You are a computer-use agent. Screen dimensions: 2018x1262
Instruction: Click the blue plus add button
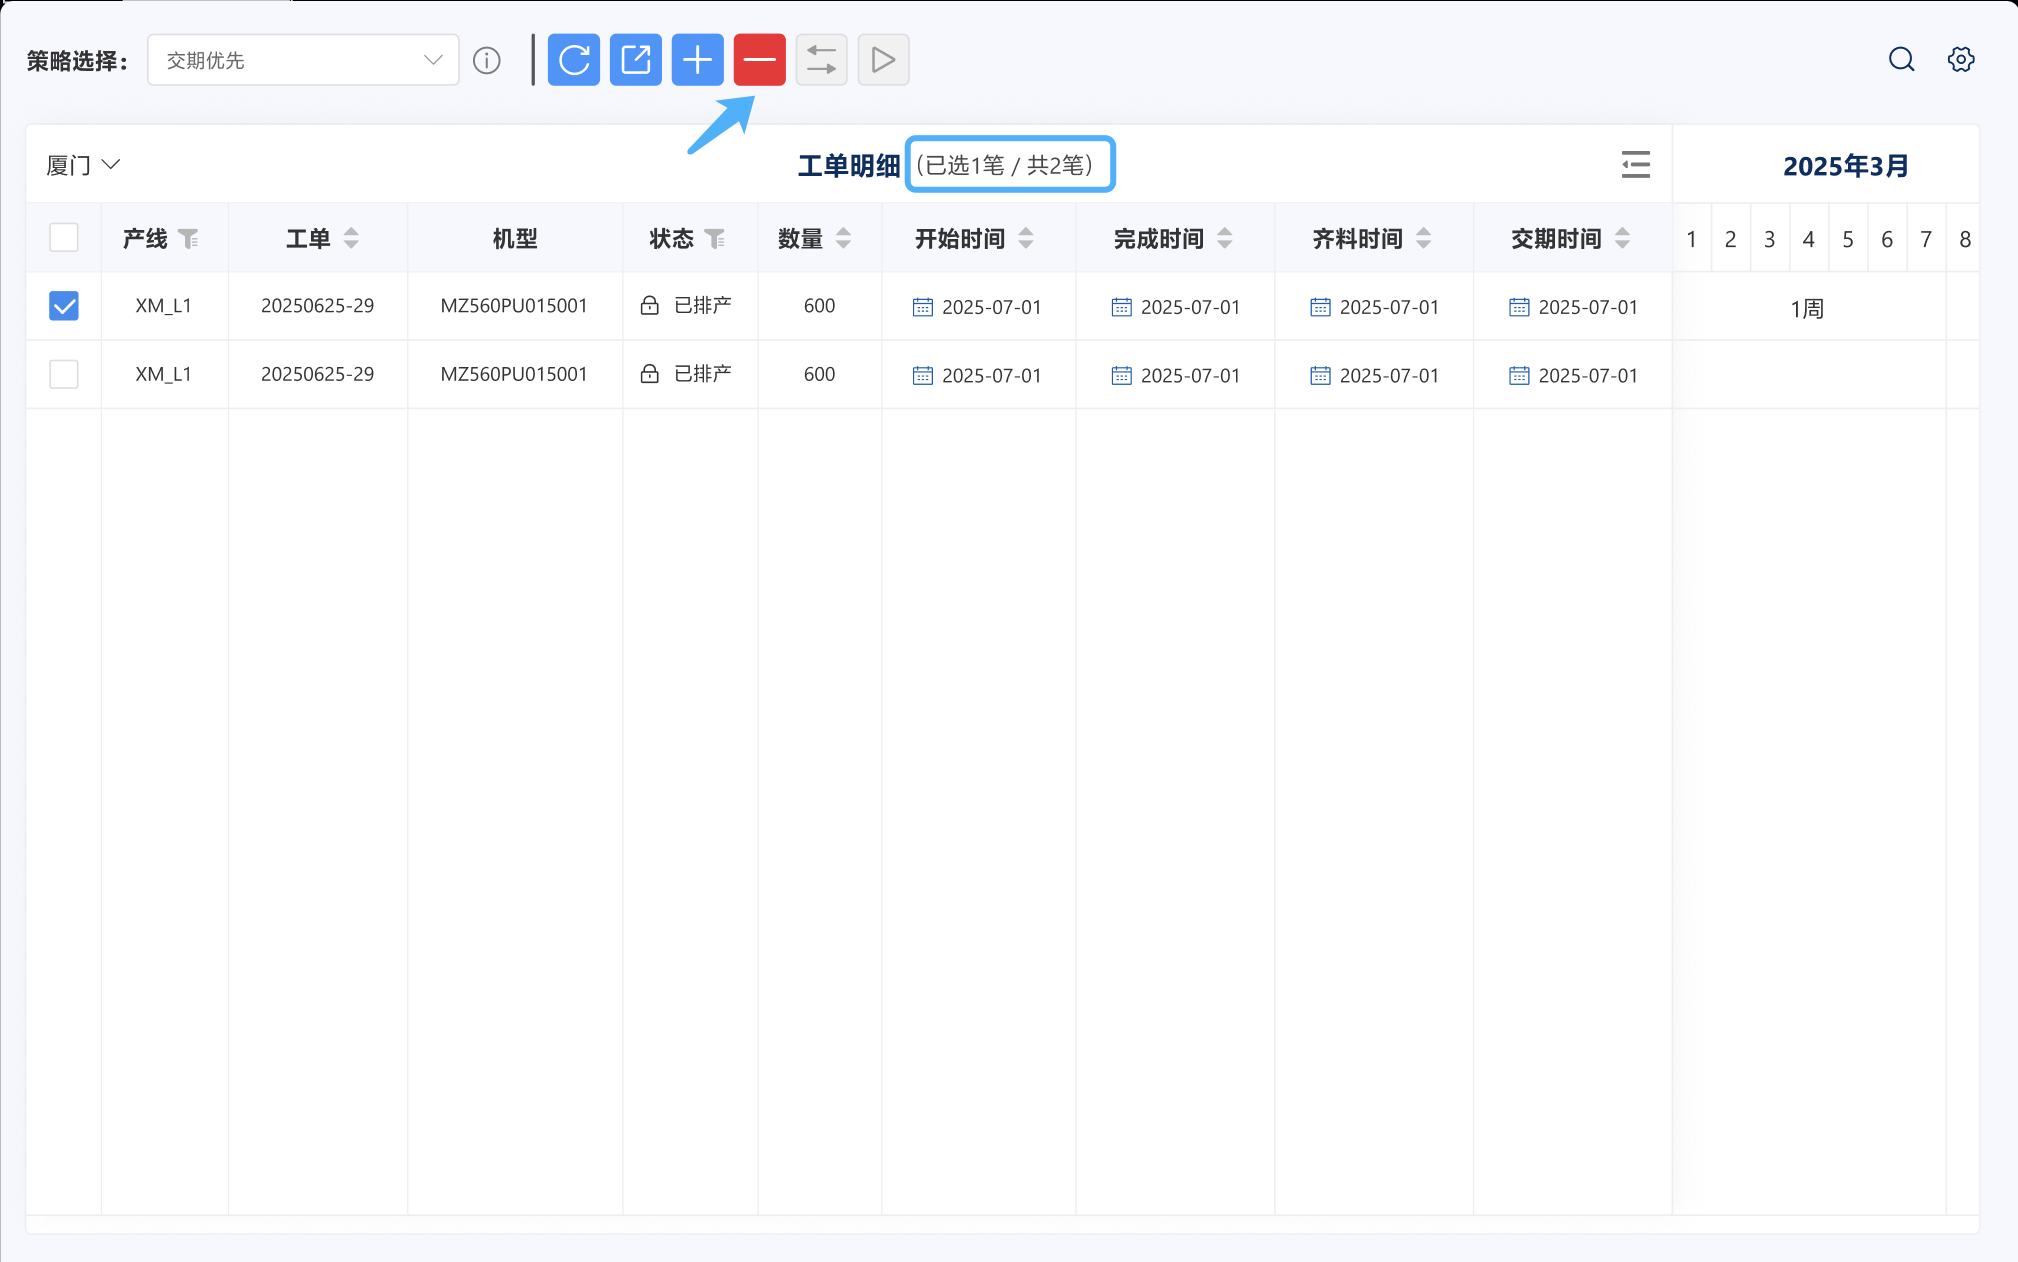click(x=698, y=60)
